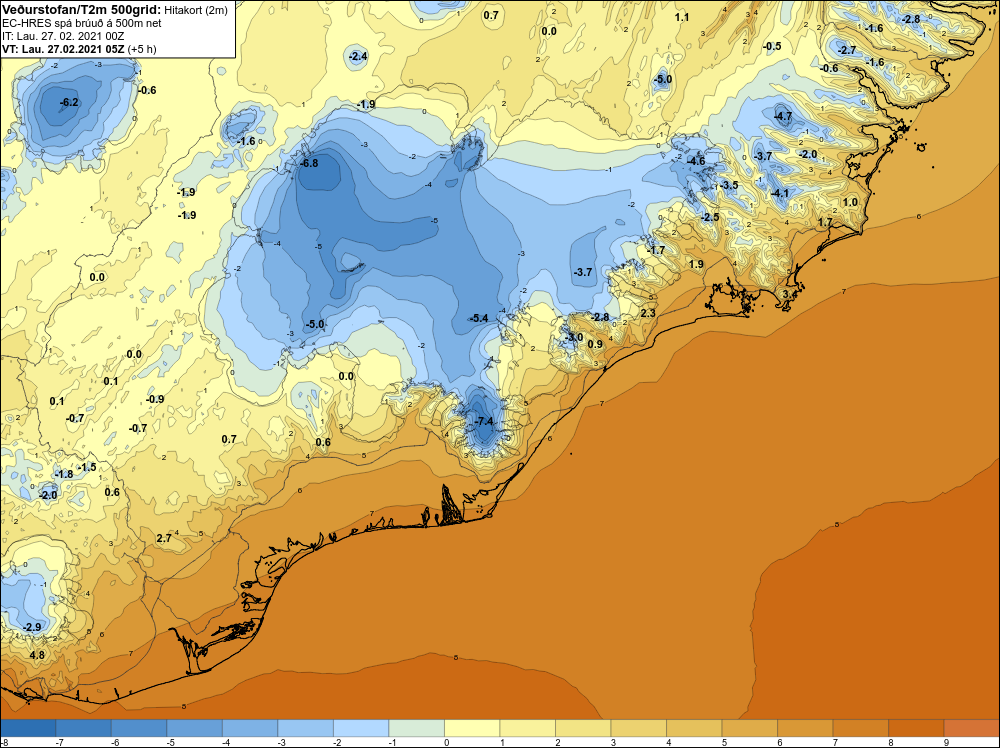Click the -2.7 label in the northeast
The image size is (1000, 748).
click(846, 50)
